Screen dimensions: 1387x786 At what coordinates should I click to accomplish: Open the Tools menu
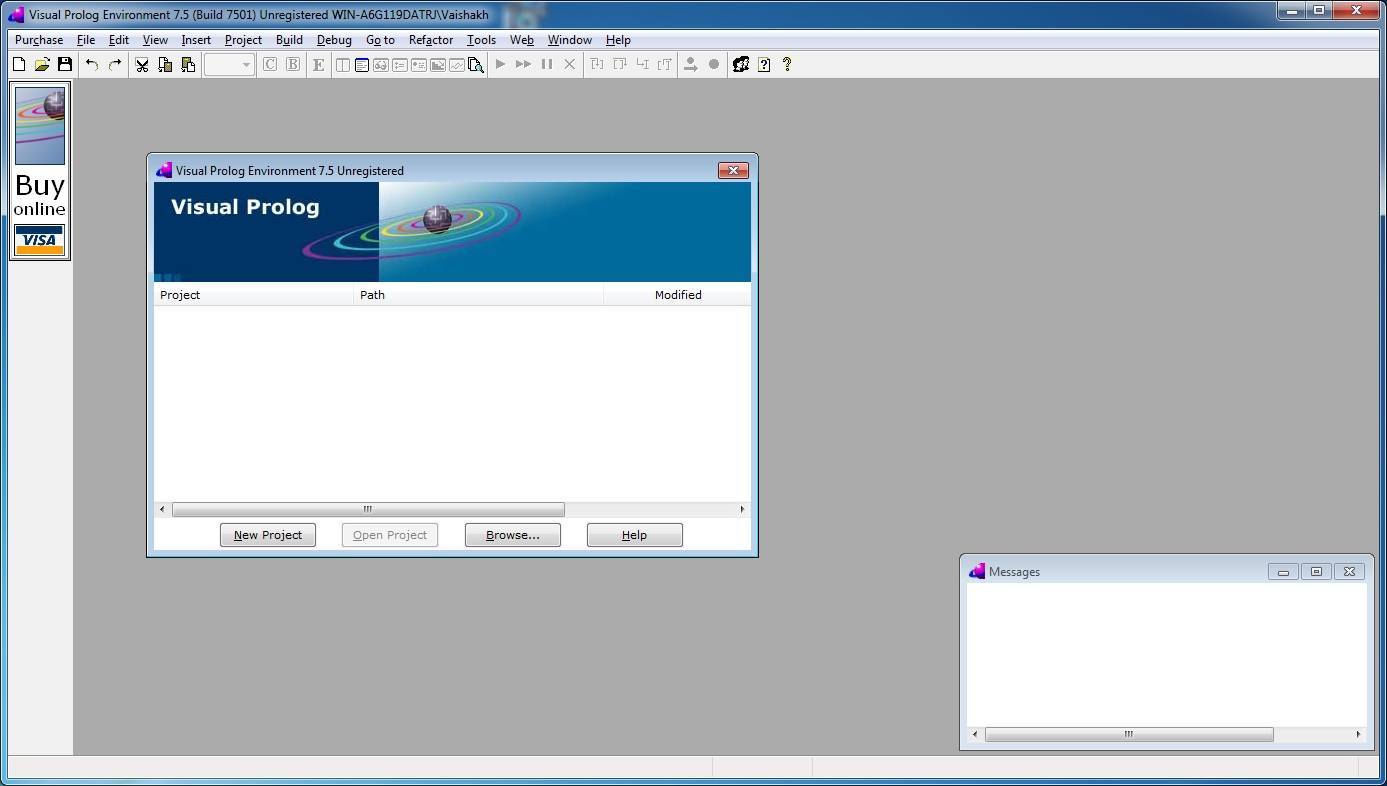point(481,40)
